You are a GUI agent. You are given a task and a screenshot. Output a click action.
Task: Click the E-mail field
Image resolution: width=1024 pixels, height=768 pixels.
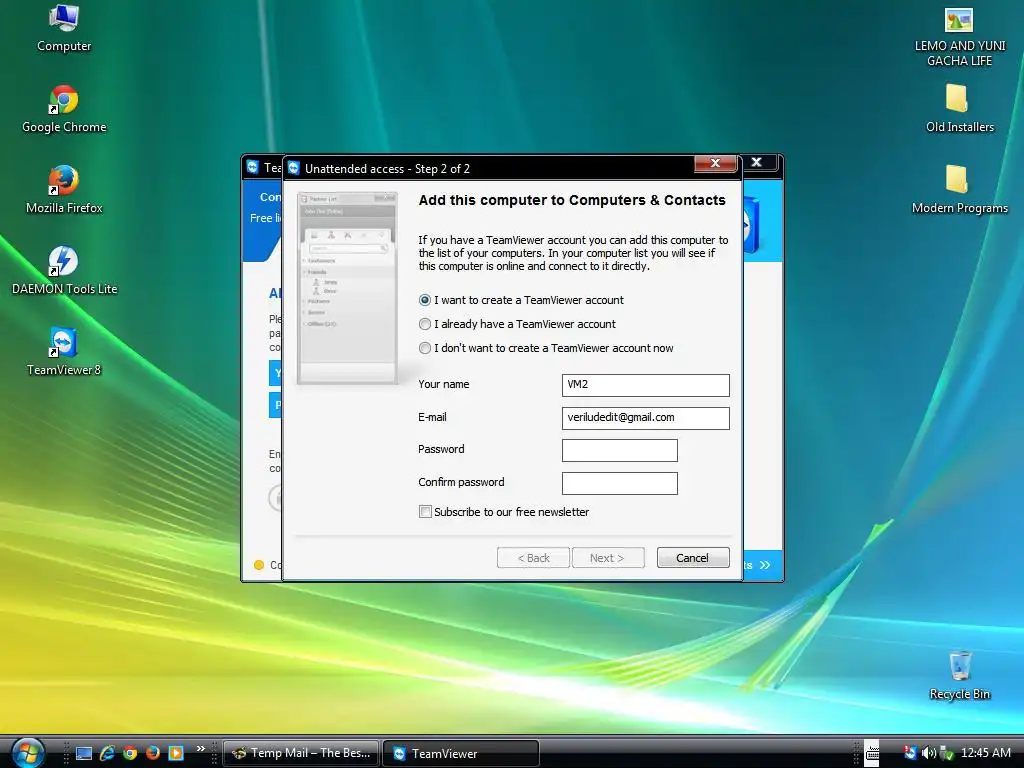coord(645,418)
